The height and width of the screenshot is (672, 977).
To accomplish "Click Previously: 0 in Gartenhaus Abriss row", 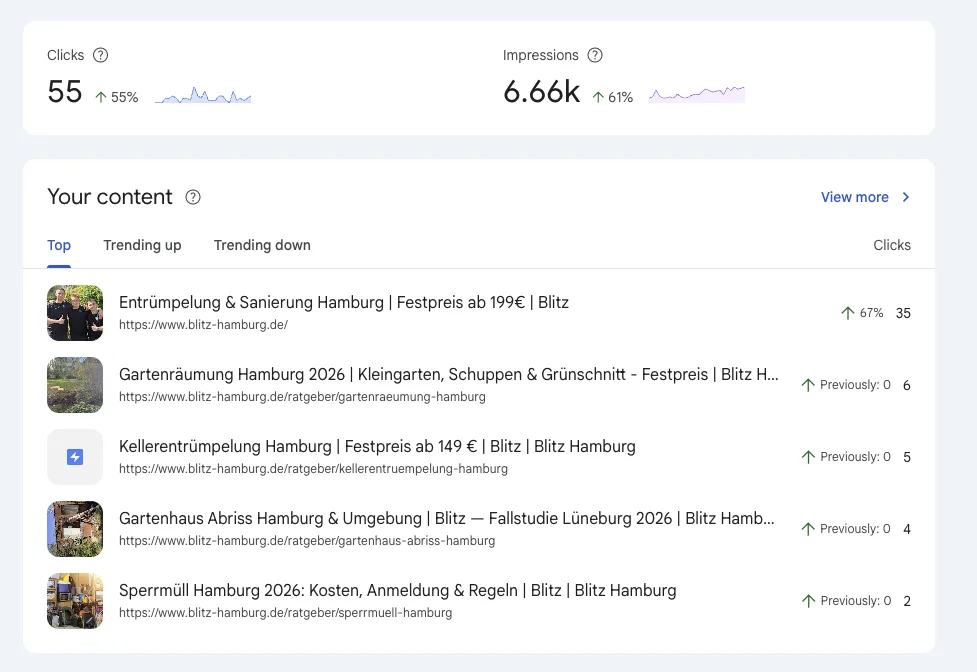I will (855, 529).
